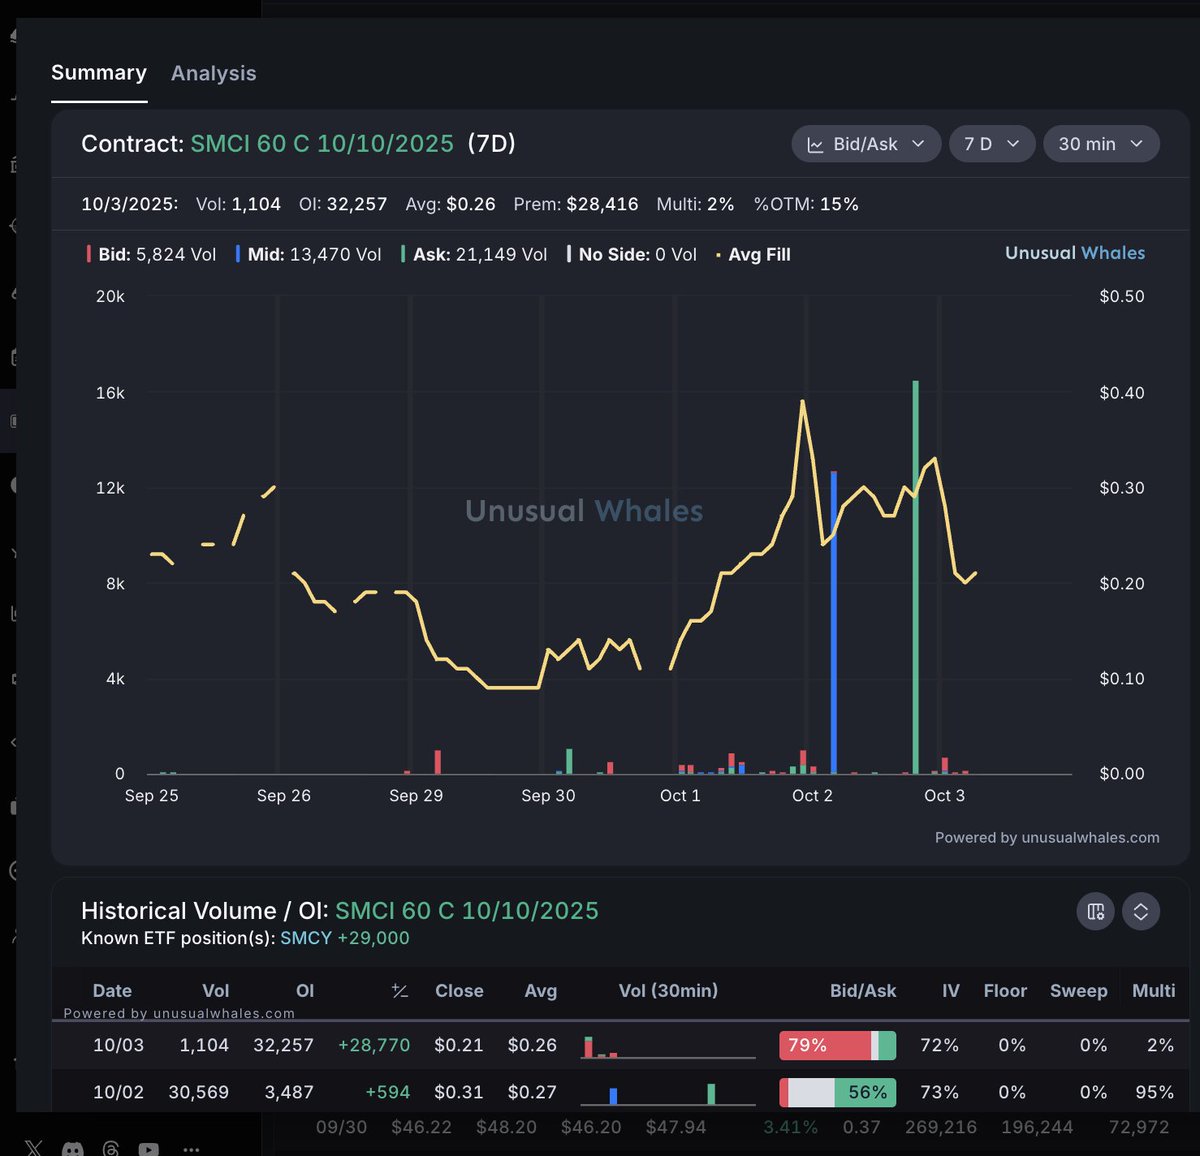Open the SMCI 60 C contract link in chart title

coord(322,144)
